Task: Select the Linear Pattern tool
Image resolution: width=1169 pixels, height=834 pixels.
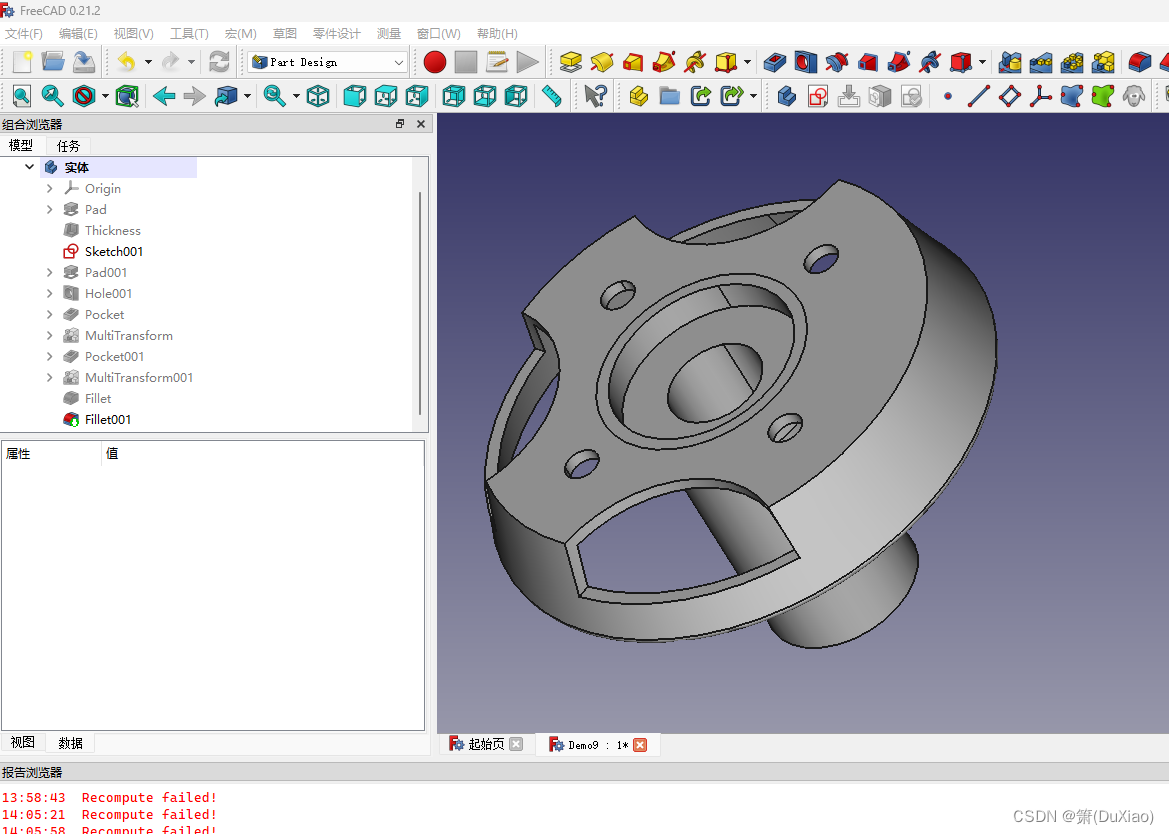Action: point(1041,62)
